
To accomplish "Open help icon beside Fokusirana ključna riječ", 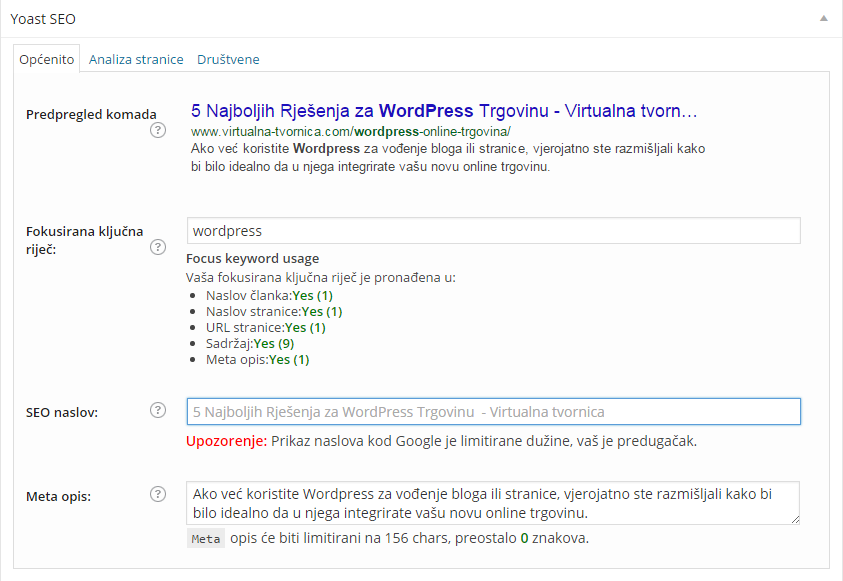I will [x=158, y=247].
